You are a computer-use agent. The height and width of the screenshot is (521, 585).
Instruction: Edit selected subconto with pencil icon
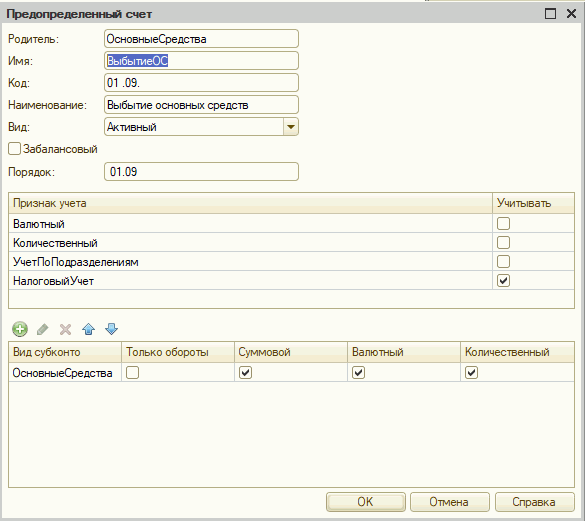click(x=43, y=329)
